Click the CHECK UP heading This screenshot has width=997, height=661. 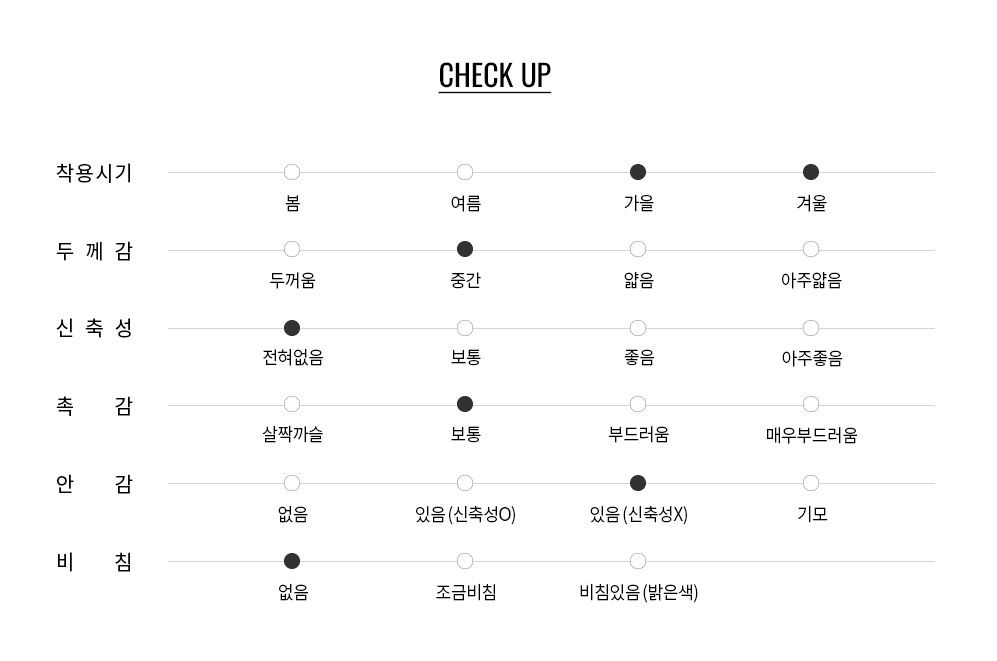(495, 75)
